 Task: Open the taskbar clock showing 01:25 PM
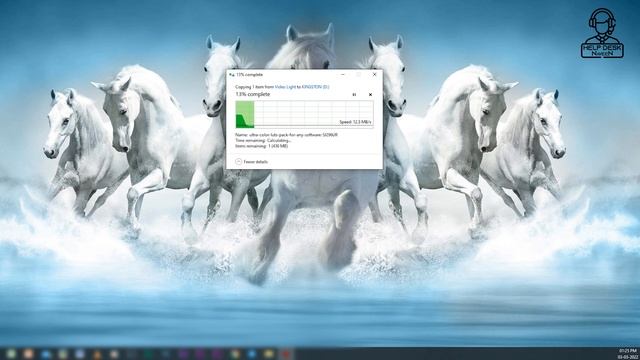[x=628, y=353]
